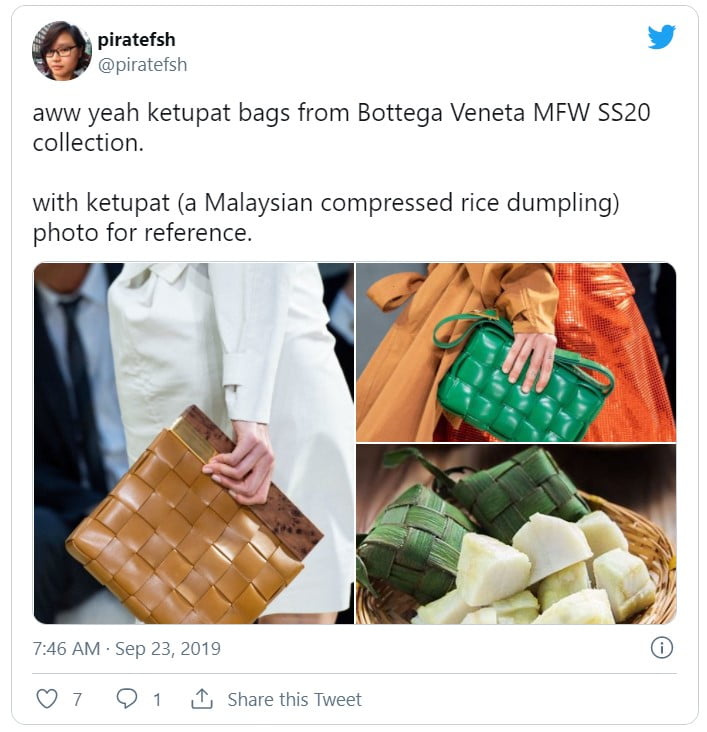
Task: Open the info circle icon
Action: coord(661,648)
